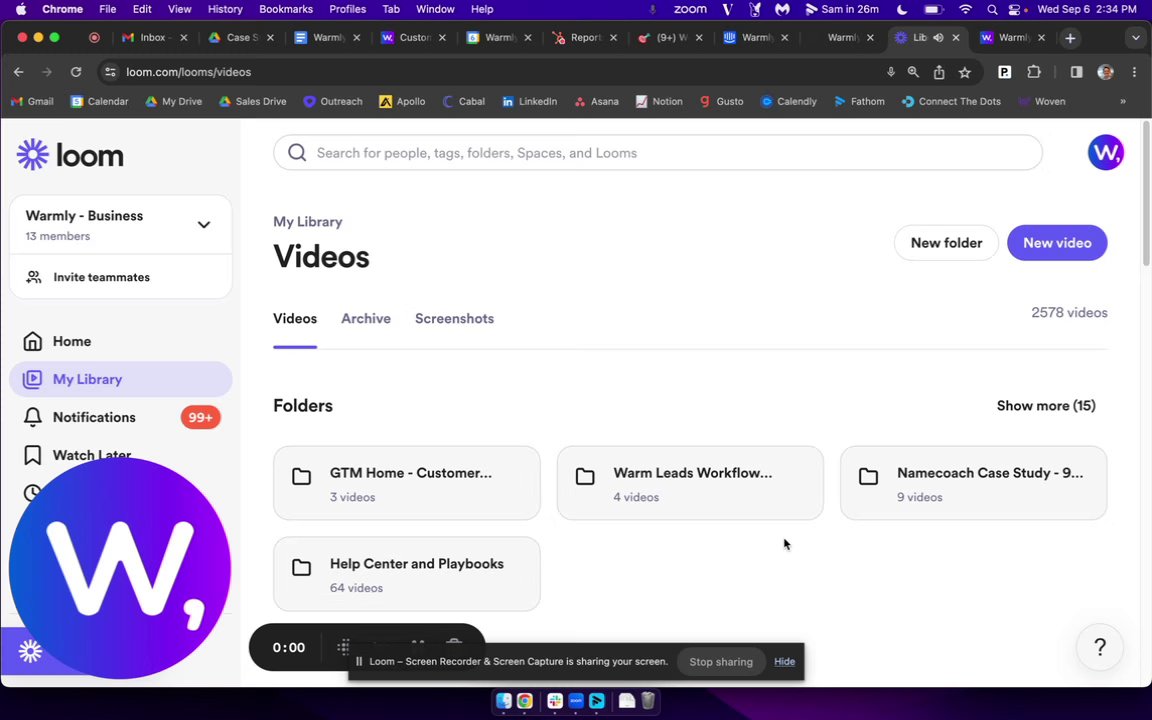Open the Chrome profile avatar menu
This screenshot has width=1152, height=720.
1105,72
